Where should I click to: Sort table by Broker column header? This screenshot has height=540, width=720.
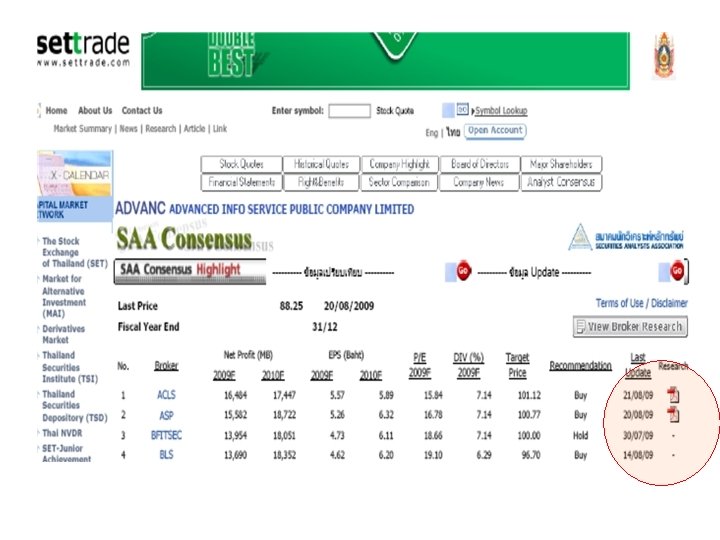(x=166, y=366)
